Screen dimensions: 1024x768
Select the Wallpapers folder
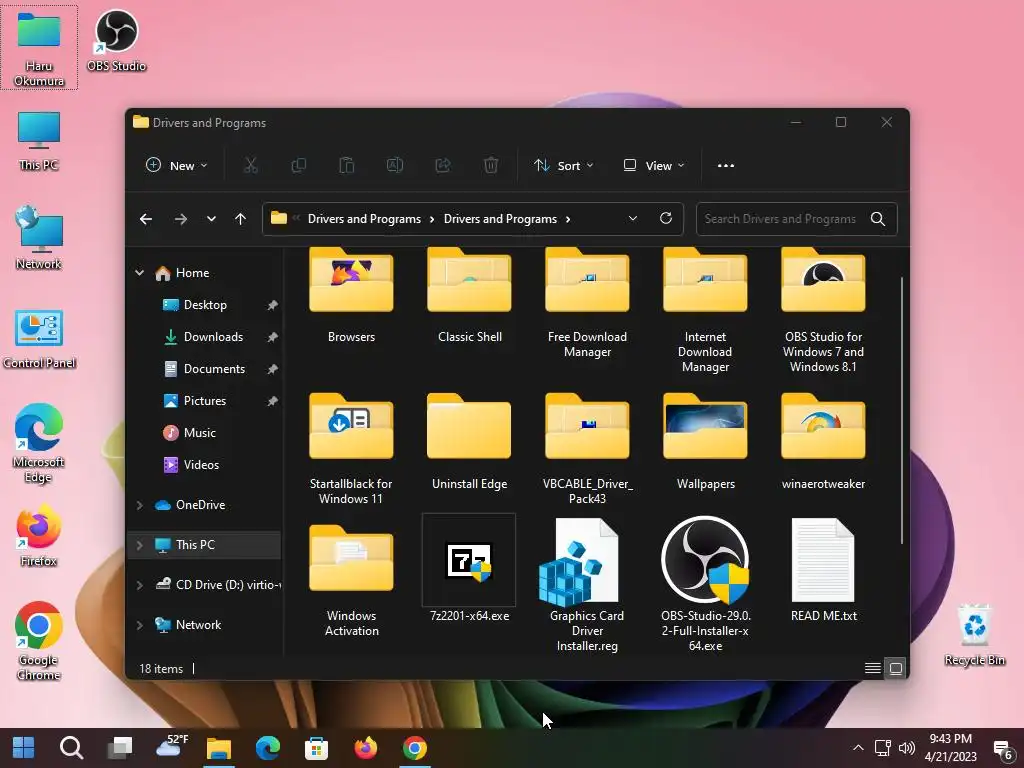point(705,442)
